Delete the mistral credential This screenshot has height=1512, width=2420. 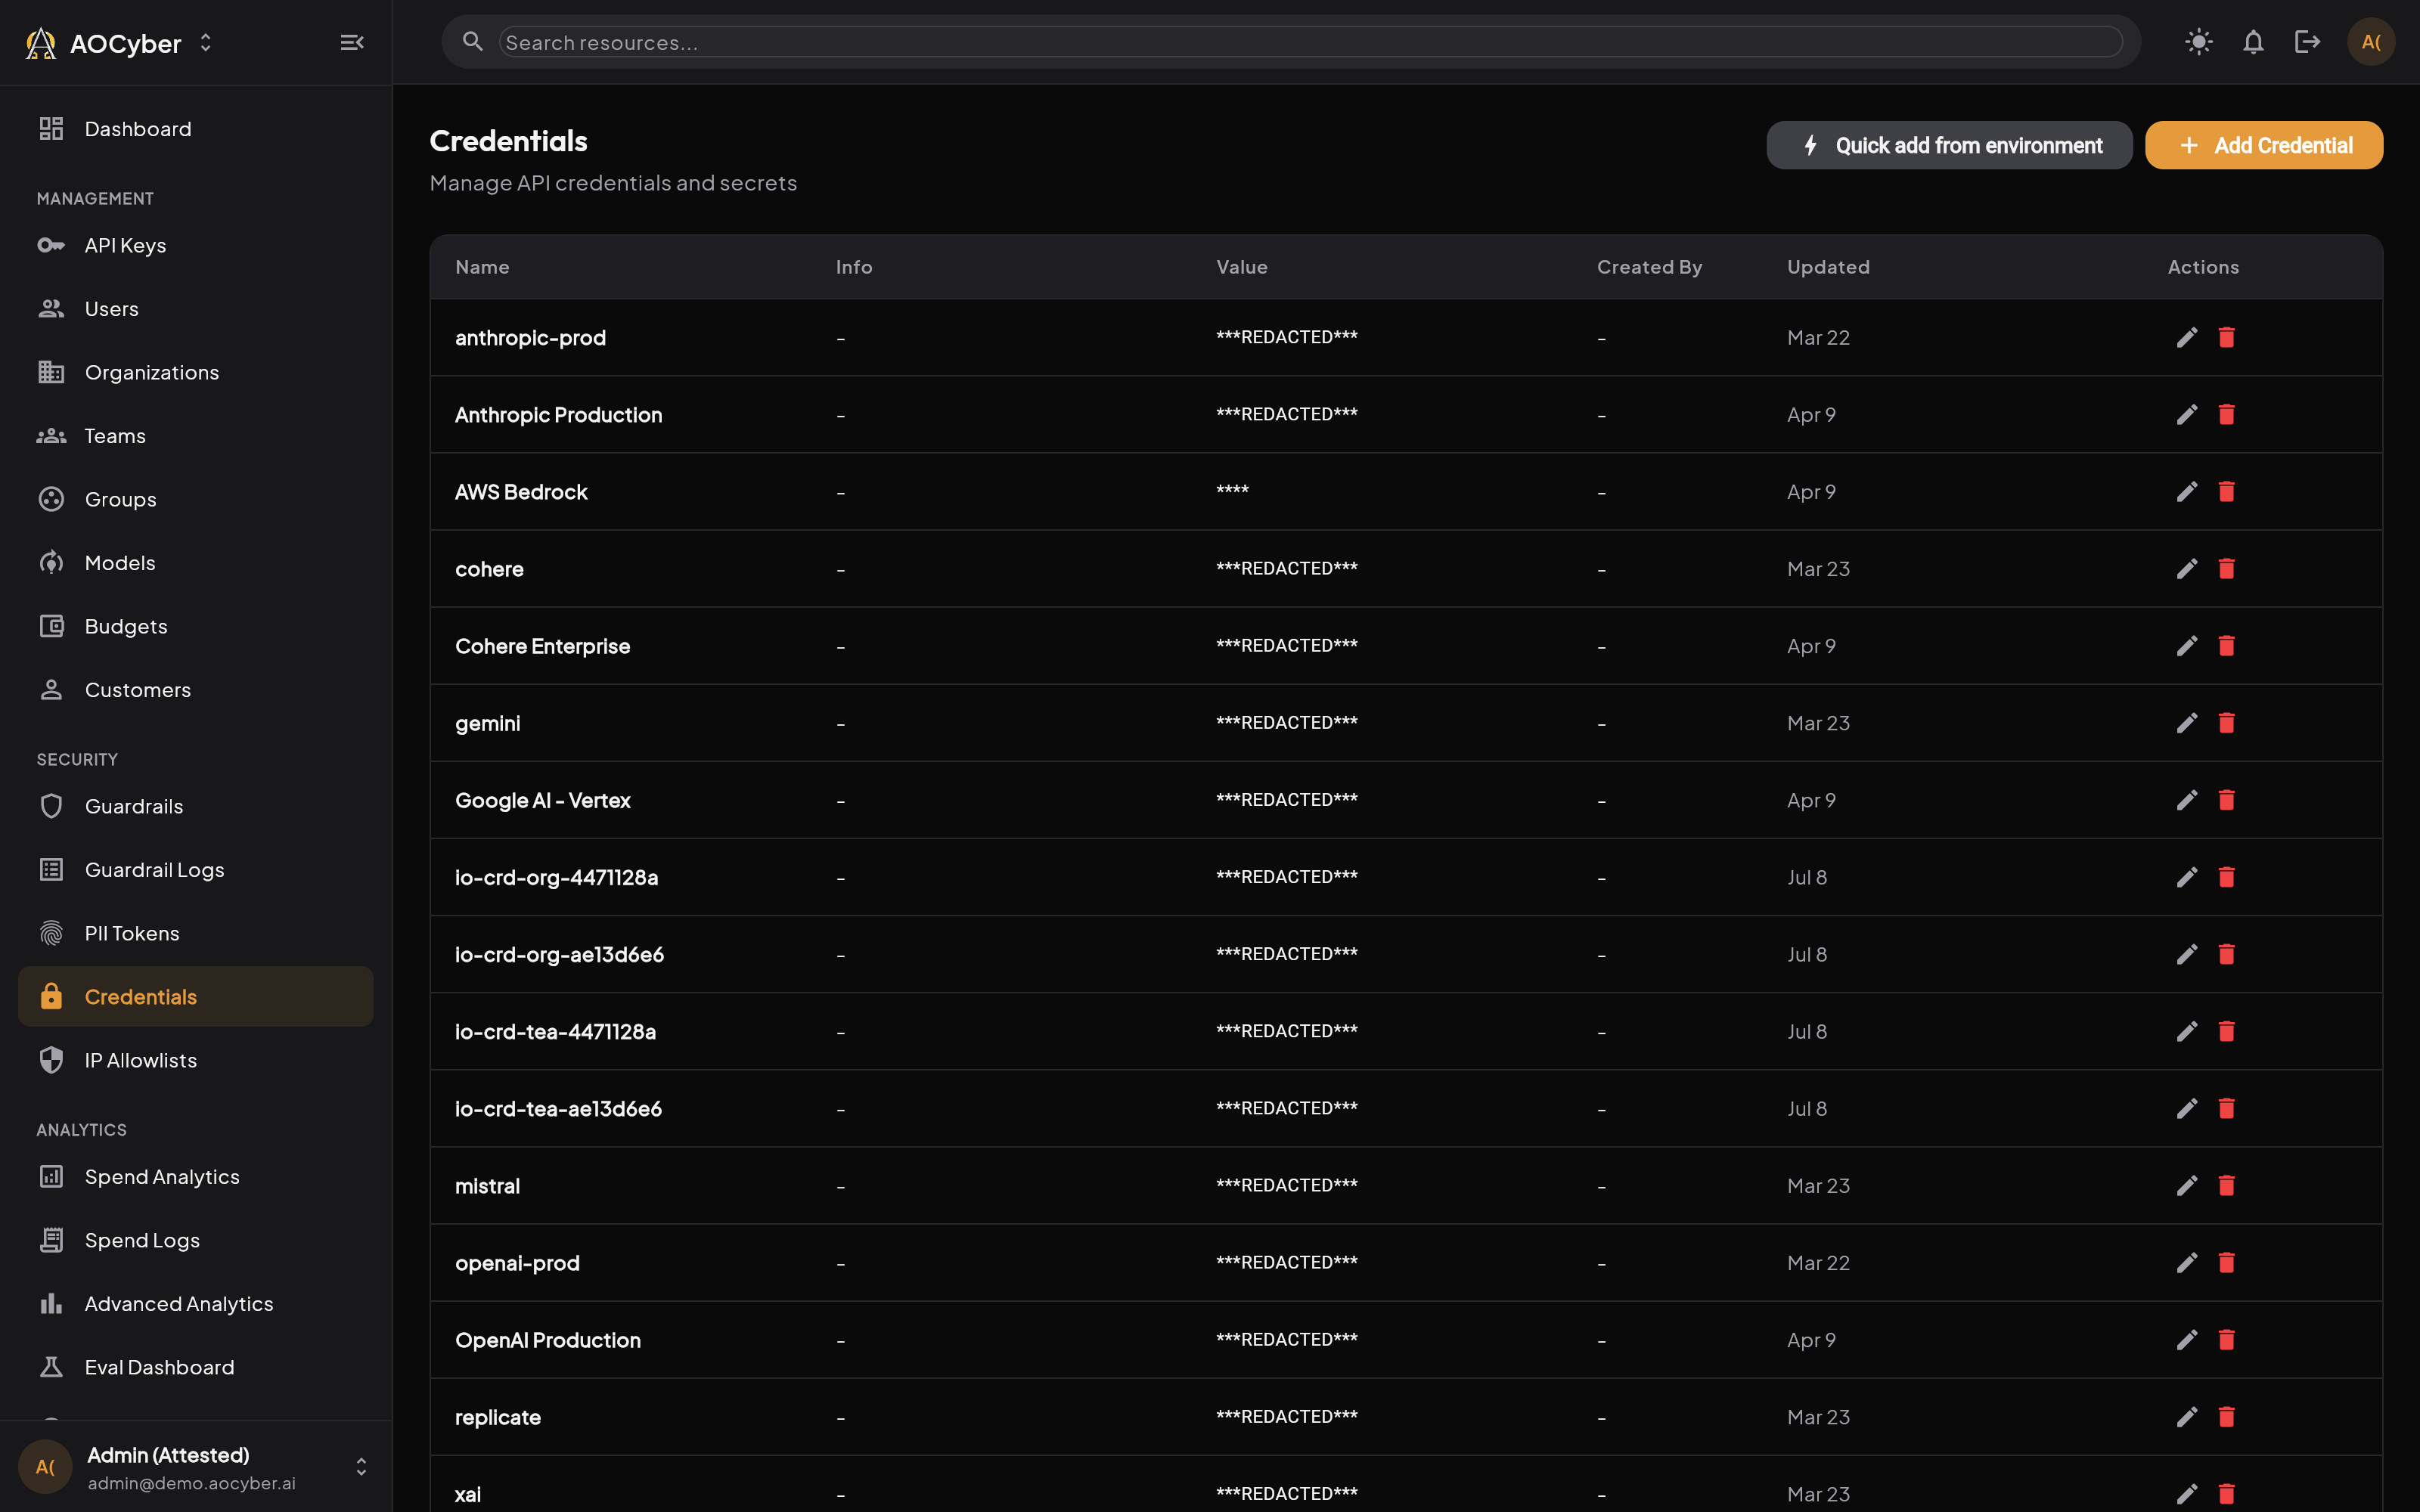click(x=2226, y=1185)
